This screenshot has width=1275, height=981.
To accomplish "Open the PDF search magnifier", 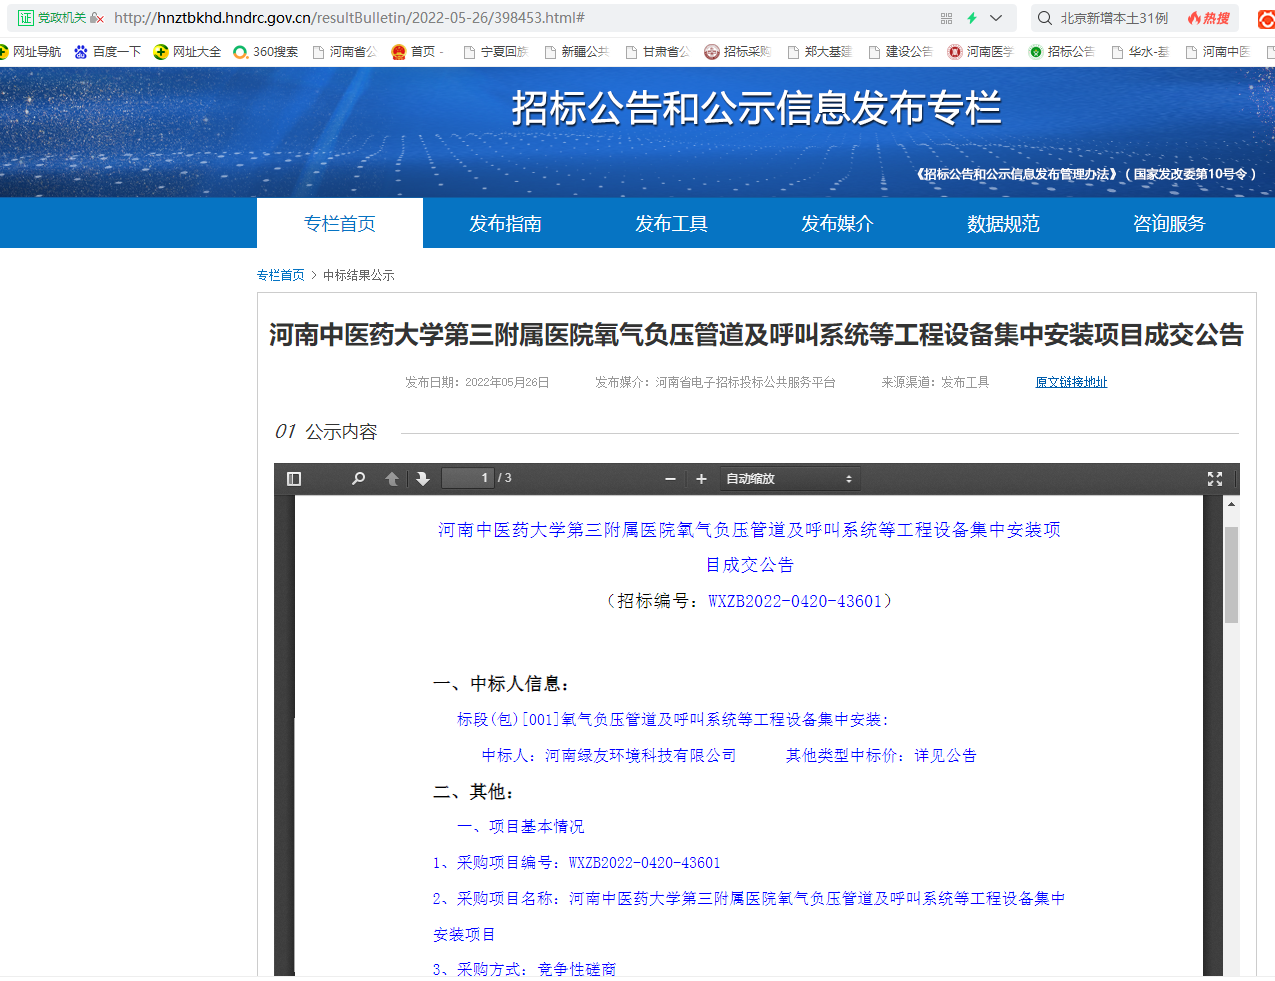I will (358, 479).
